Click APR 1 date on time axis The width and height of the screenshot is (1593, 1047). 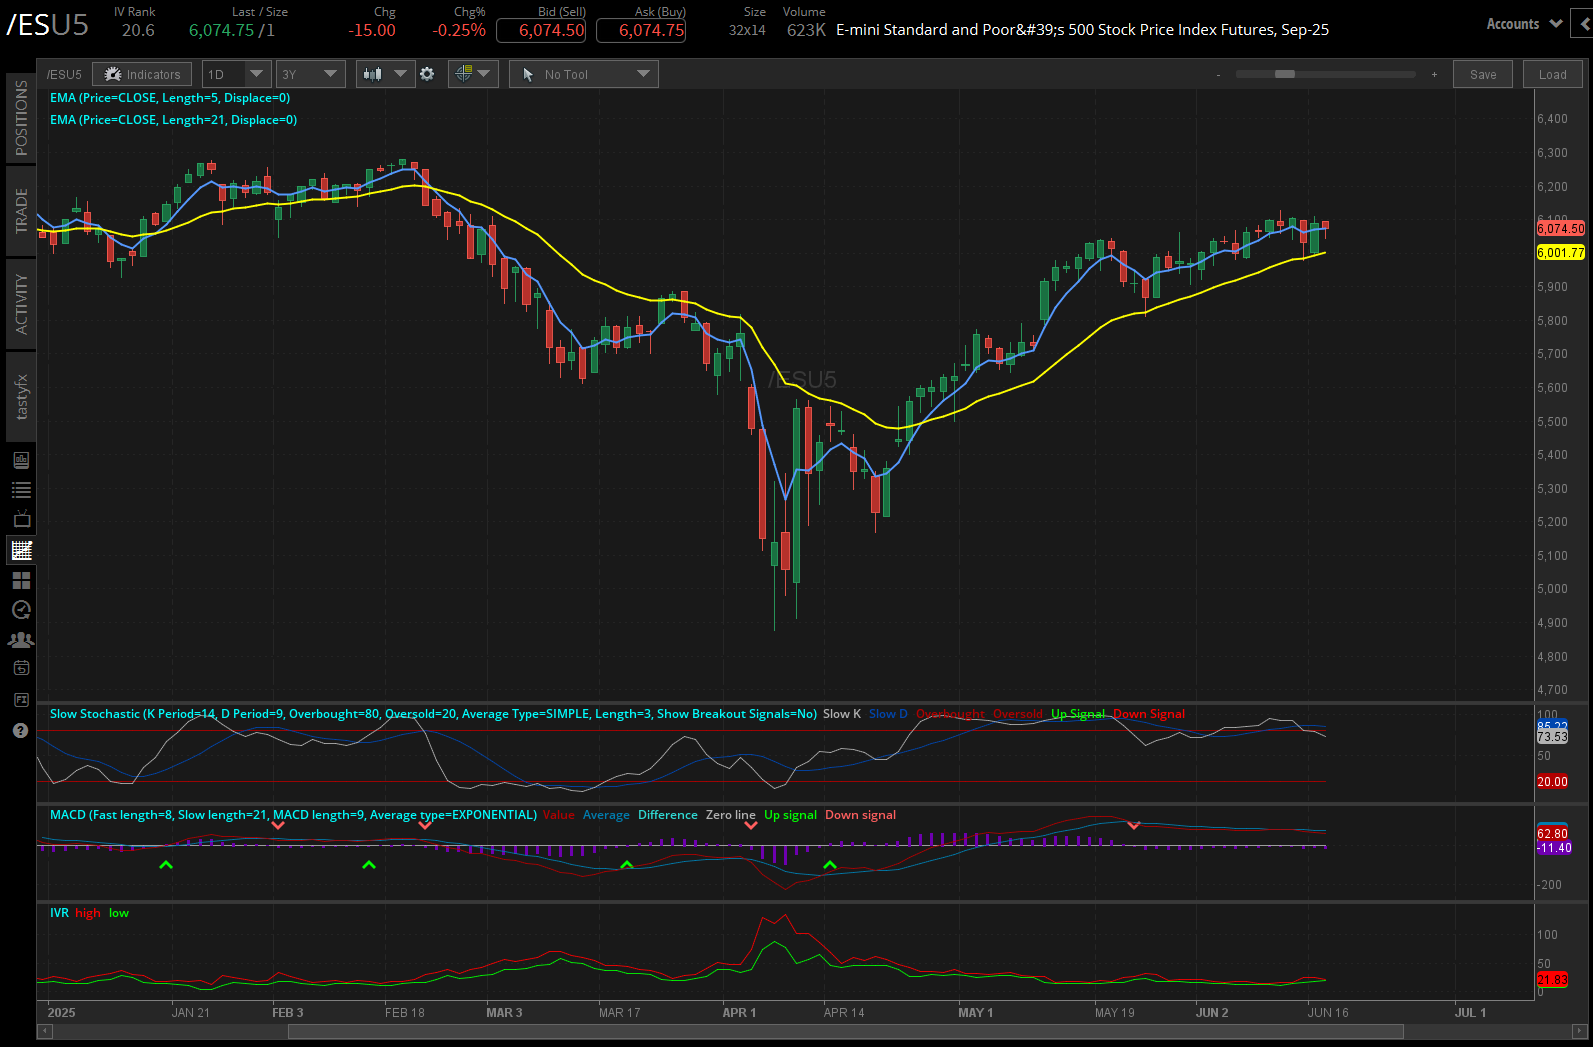coord(740,1013)
